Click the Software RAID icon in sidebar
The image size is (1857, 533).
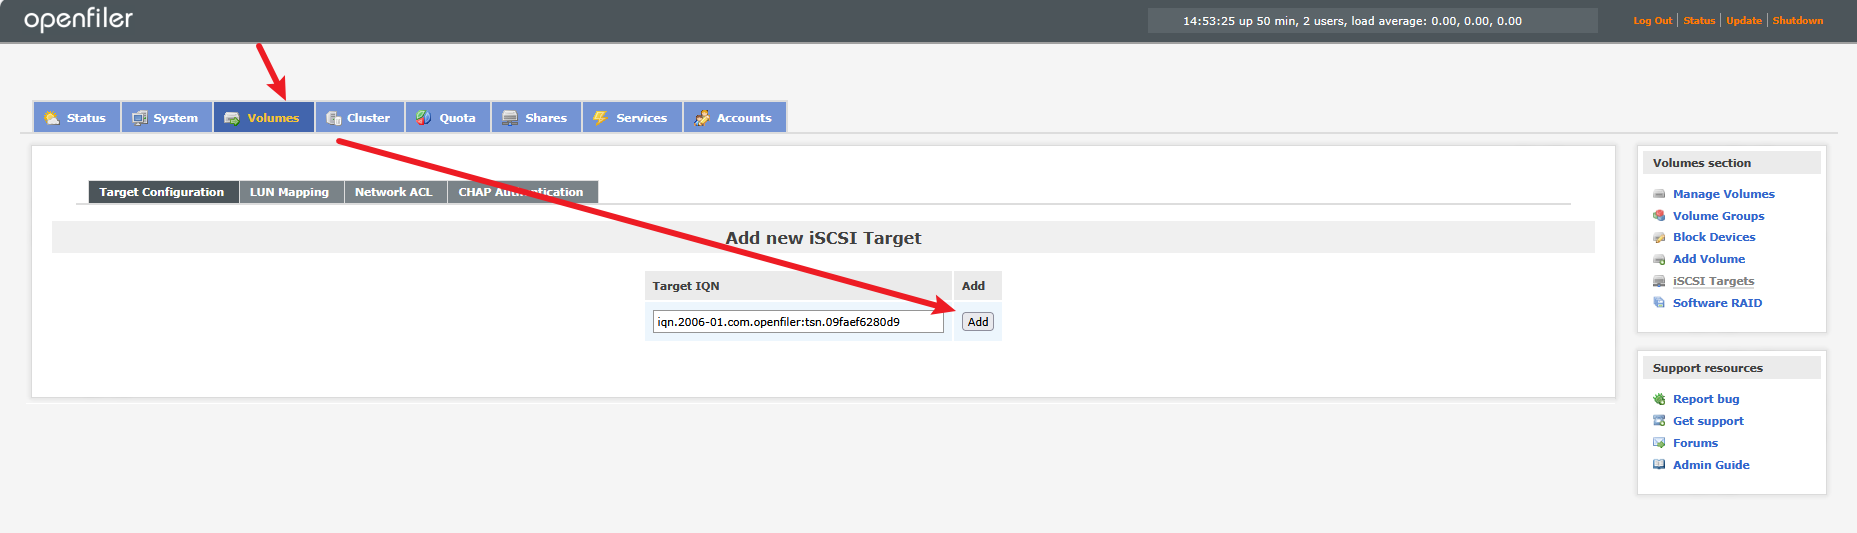coord(1660,303)
